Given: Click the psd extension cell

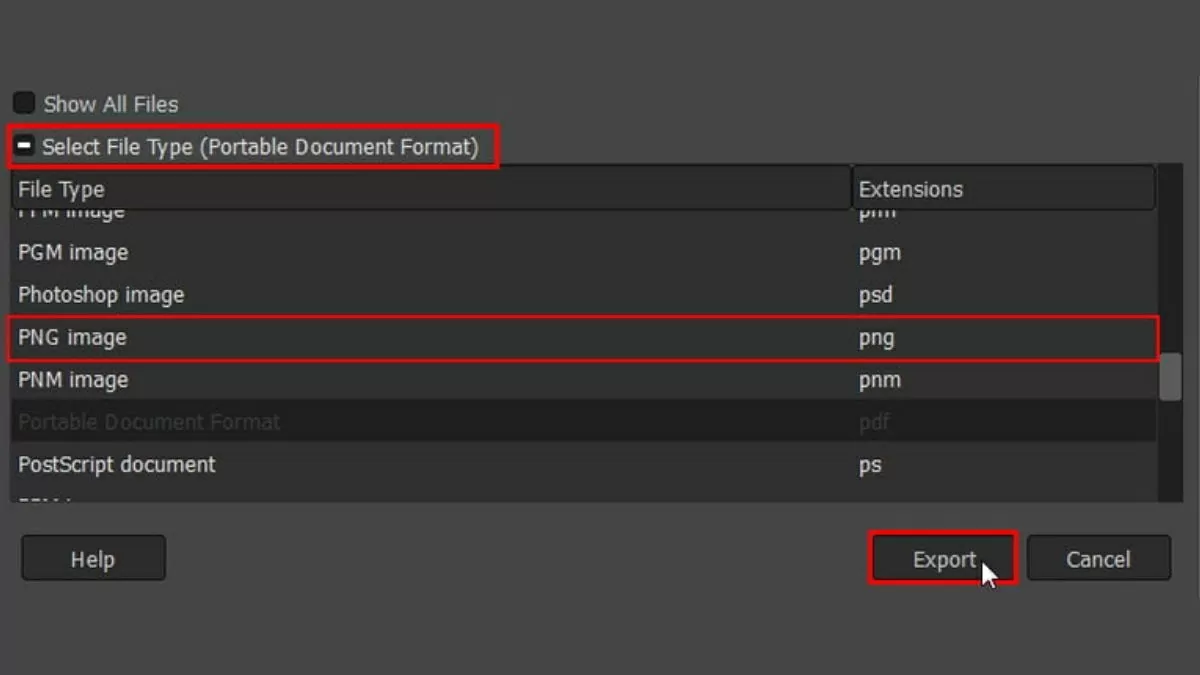Looking at the screenshot, I should [875, 295].
